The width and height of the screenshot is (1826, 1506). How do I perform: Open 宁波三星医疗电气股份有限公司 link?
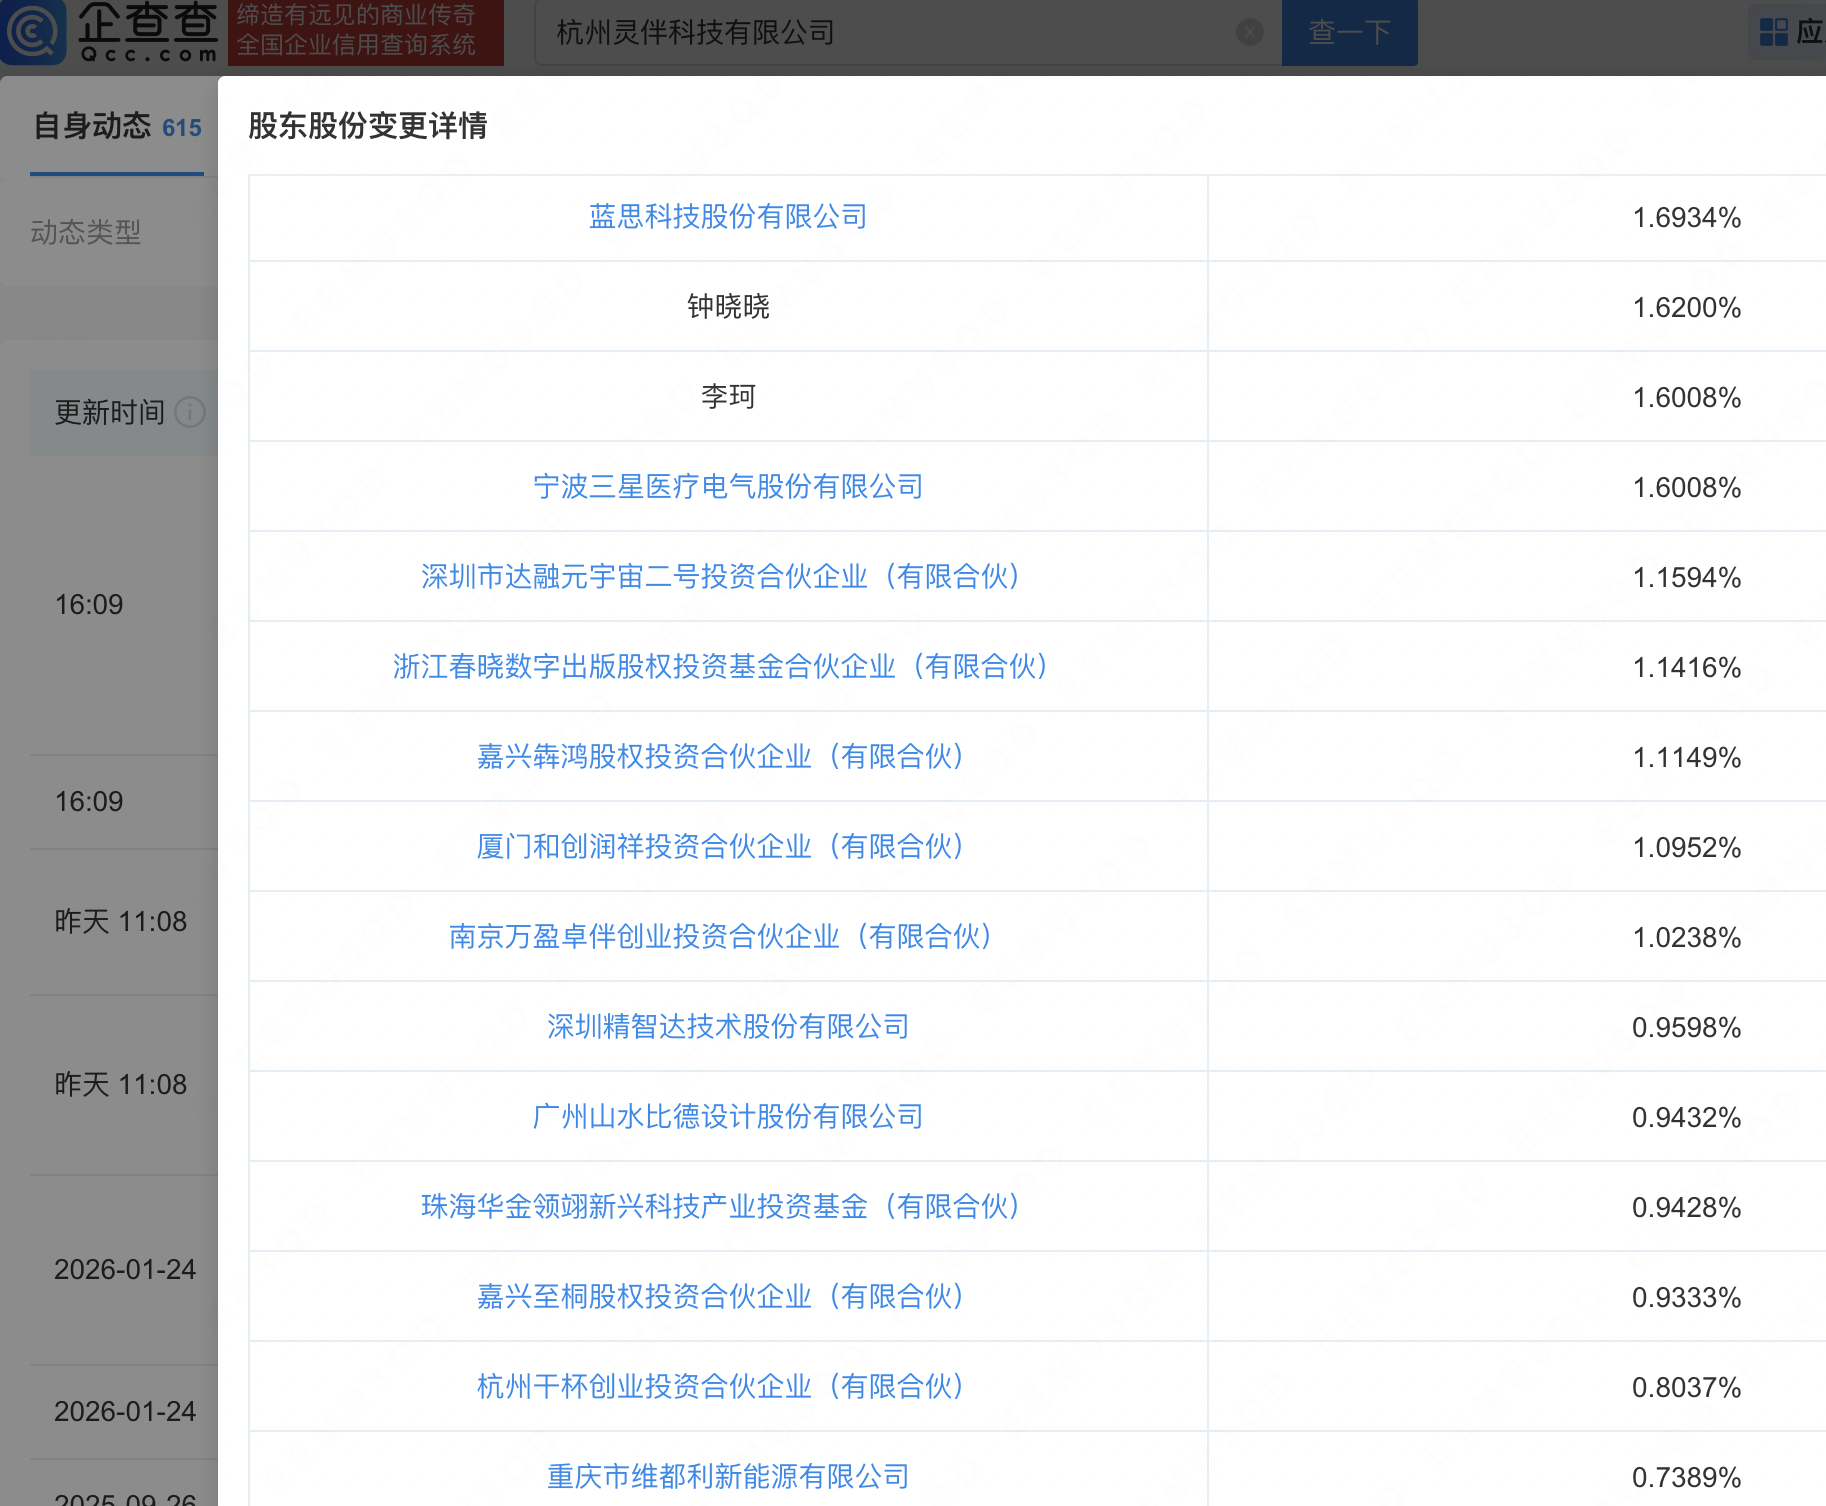click(727, 487)
